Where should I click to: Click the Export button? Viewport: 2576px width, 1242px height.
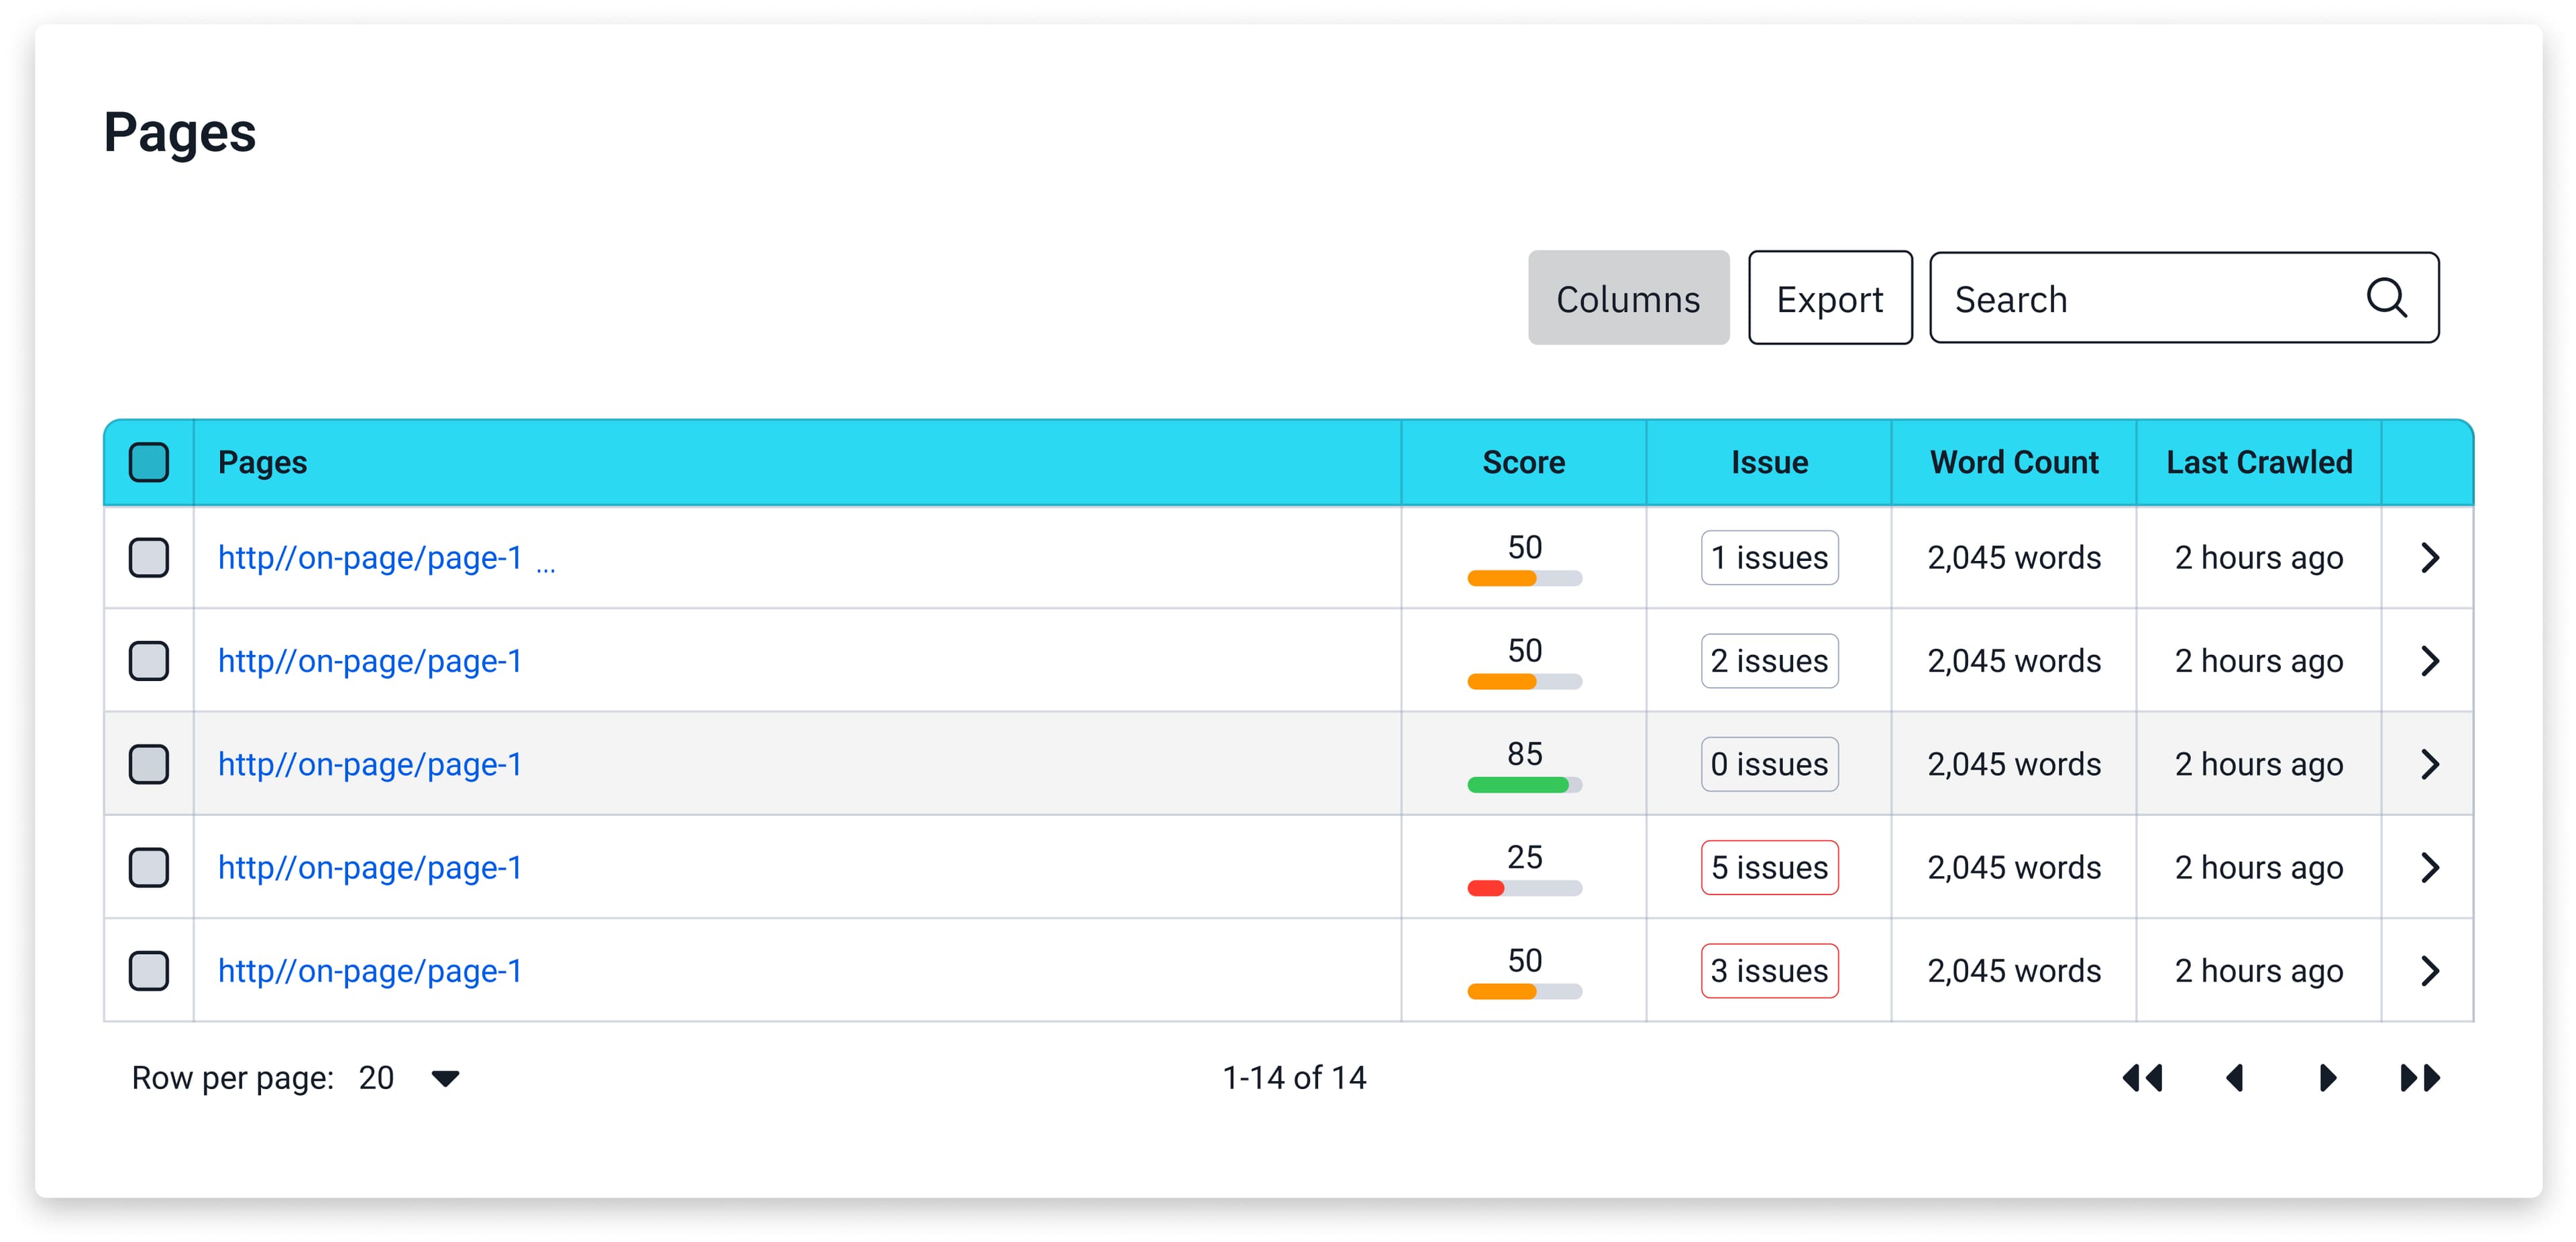coord(1829,298)
